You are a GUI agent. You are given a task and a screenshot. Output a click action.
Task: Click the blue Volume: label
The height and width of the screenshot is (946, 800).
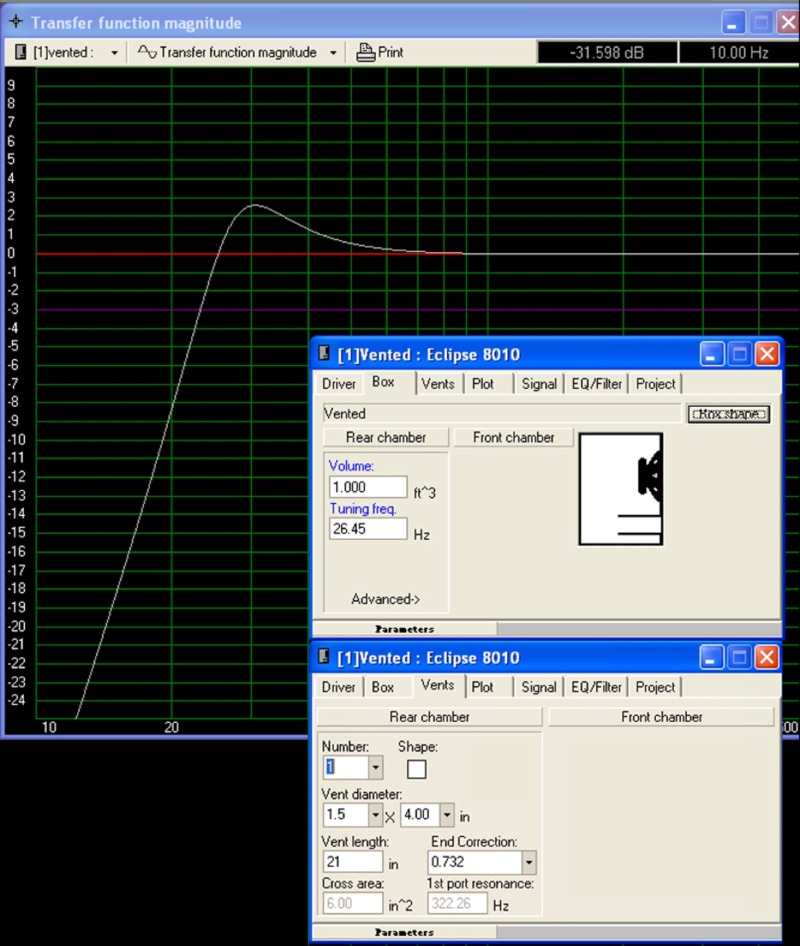[x=351, y=466]
